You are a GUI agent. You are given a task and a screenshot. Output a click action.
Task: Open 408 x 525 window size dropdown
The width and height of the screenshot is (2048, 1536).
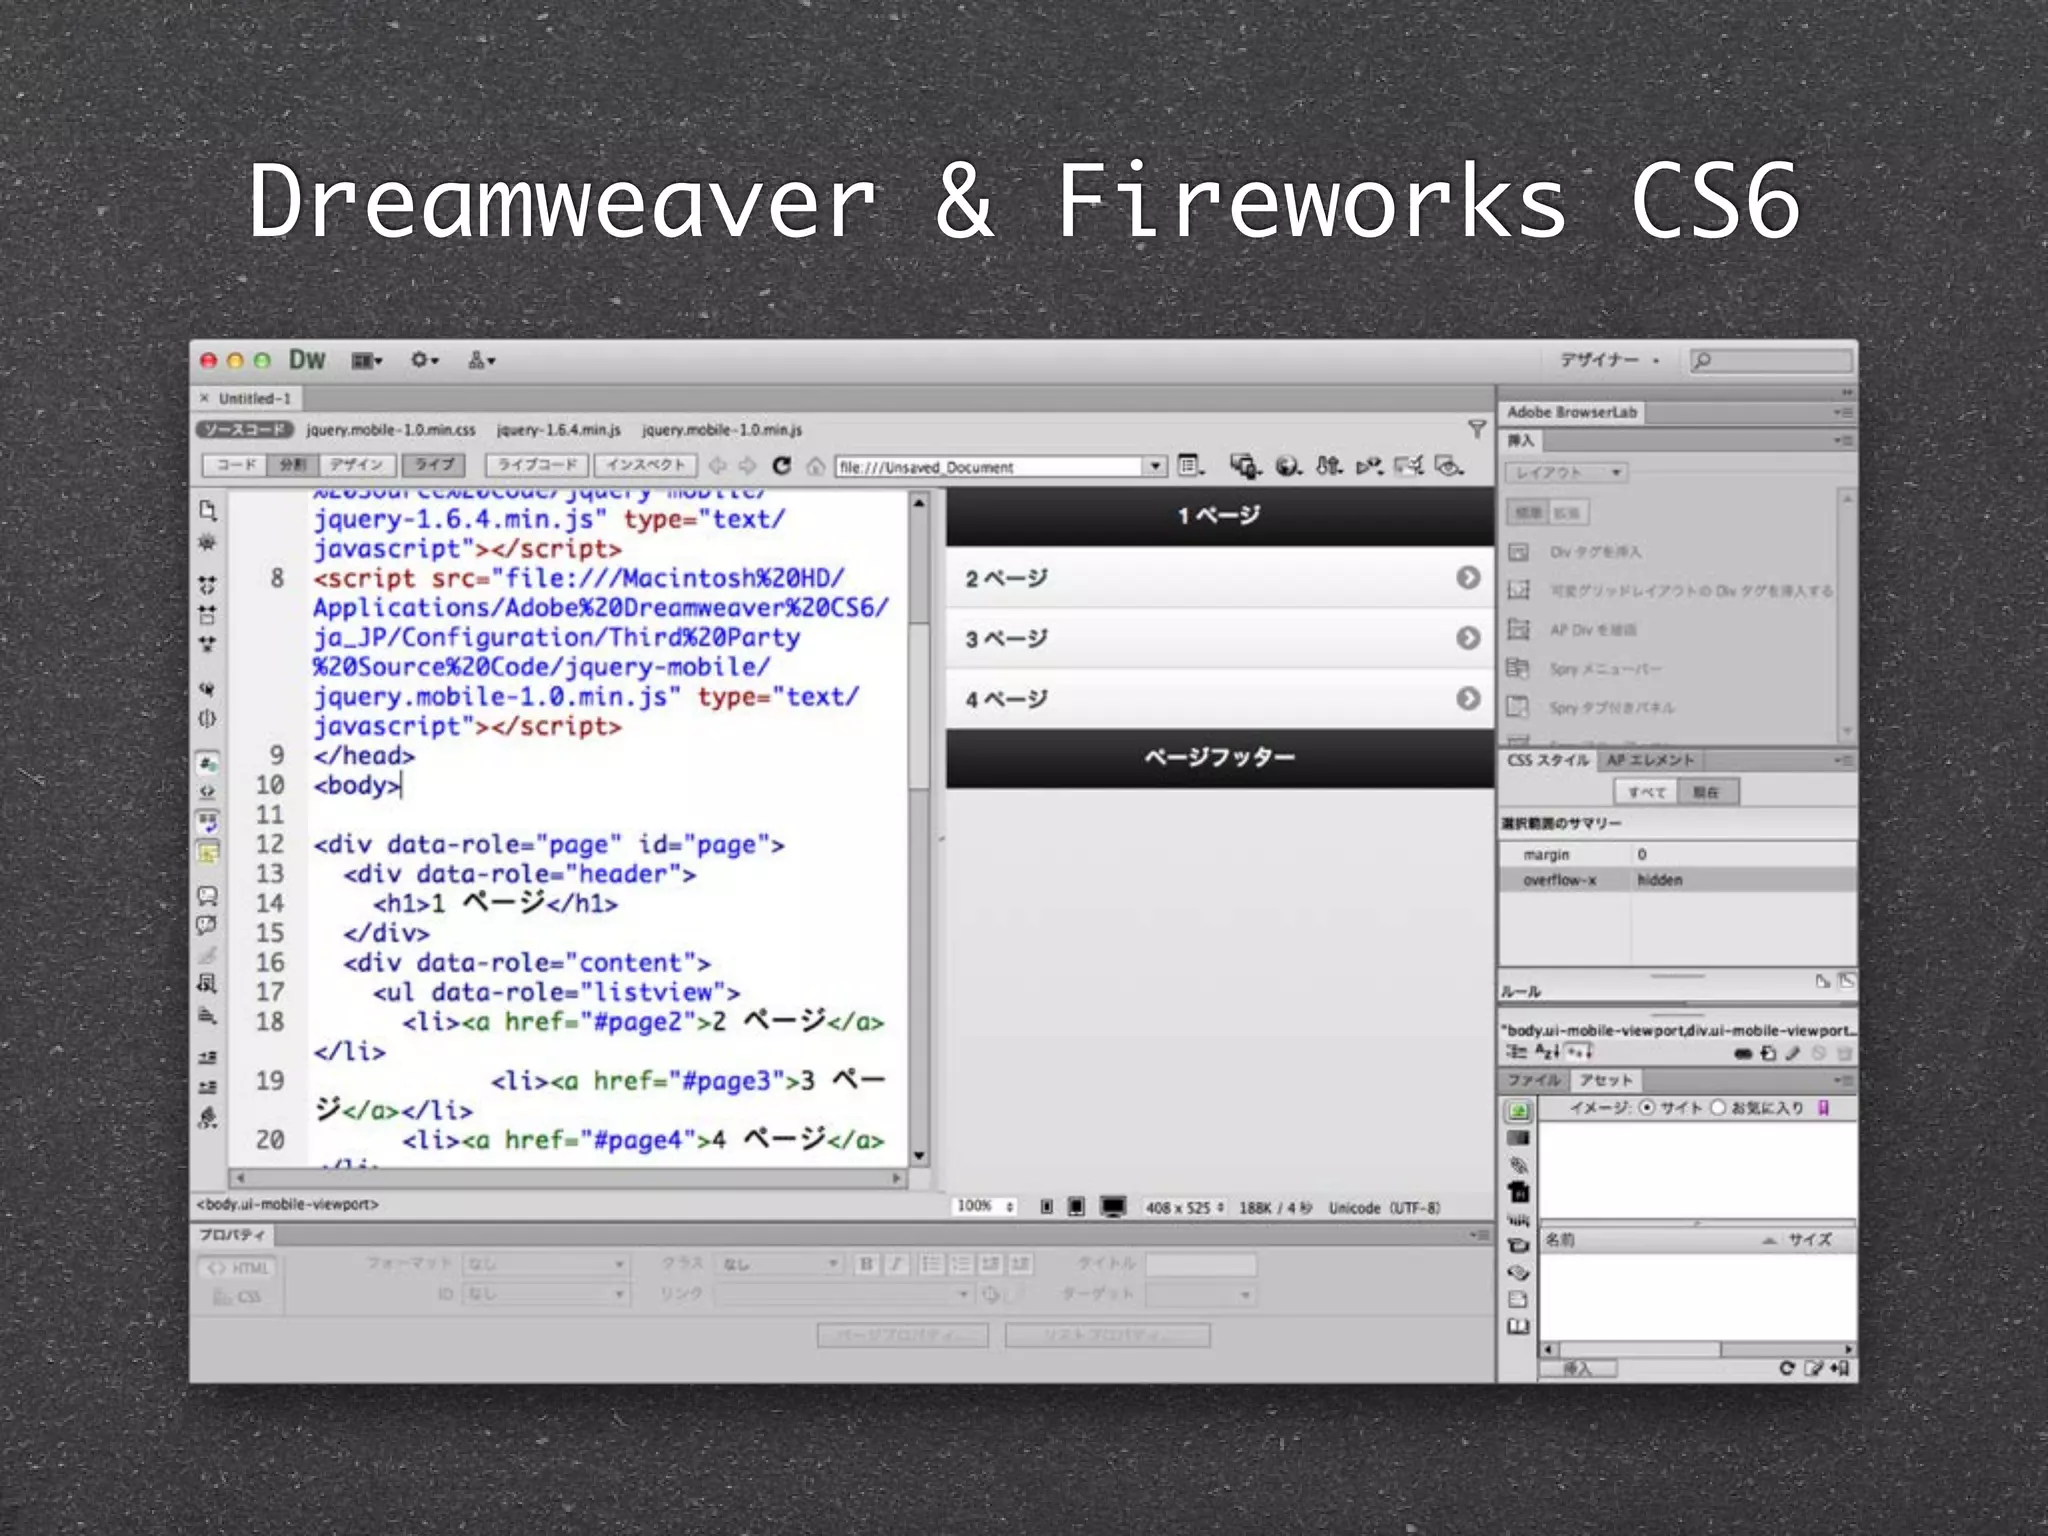pos(1185,1207)
